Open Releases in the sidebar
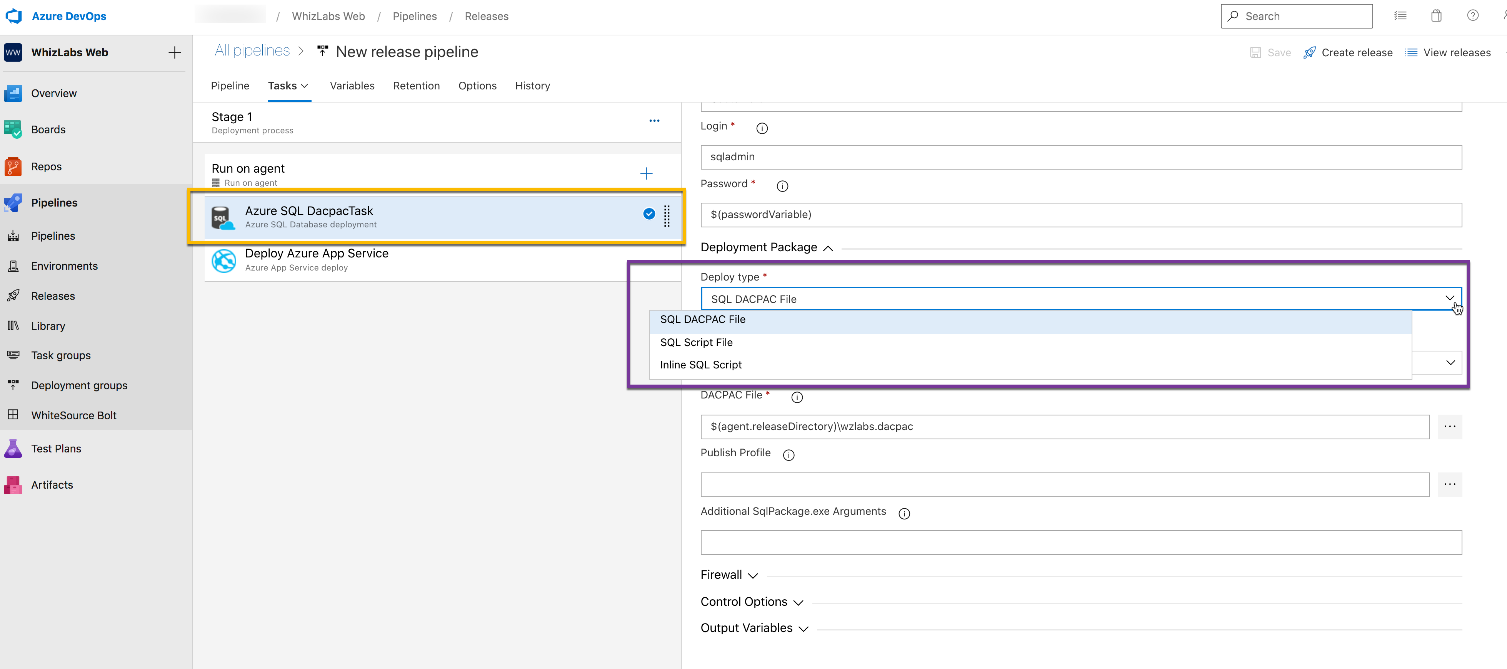 [53, 296]
